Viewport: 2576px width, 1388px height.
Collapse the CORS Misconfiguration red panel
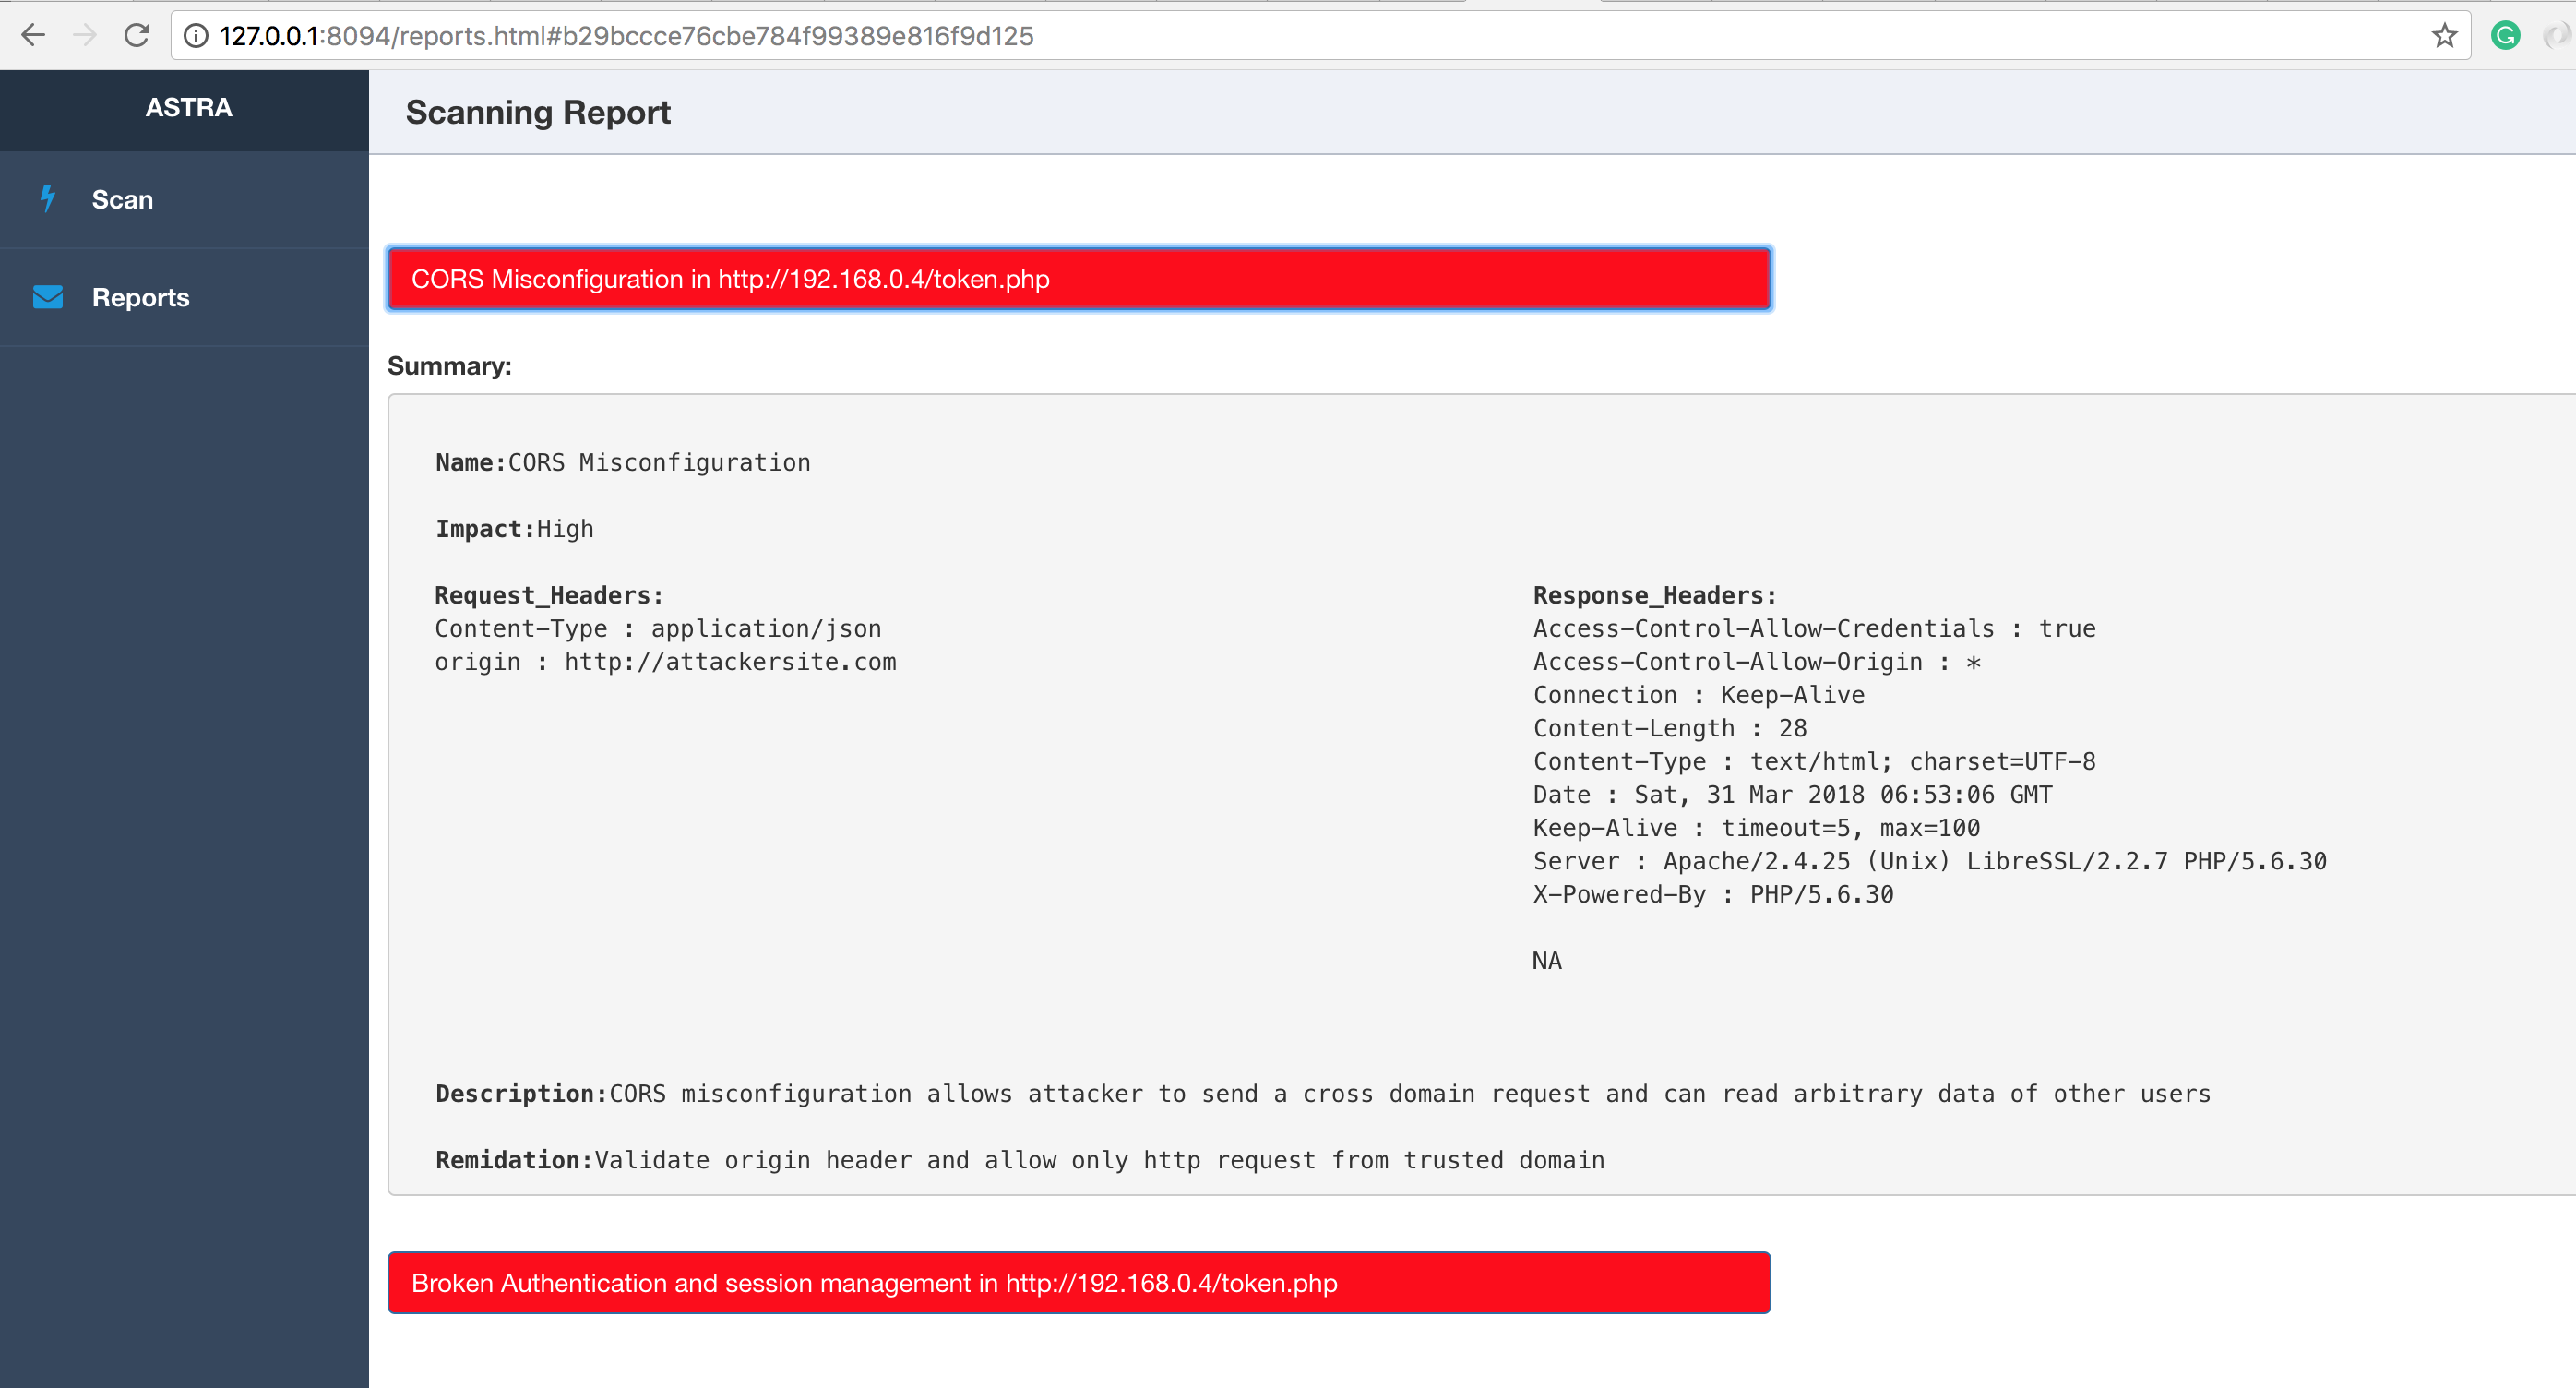[x=1078, y=279]
